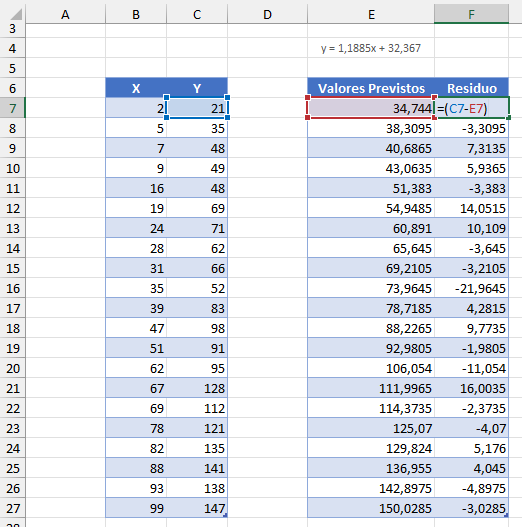Viewport: 522px width, 527px height.
Task: Click row 27 header
Action: (12, 508)
